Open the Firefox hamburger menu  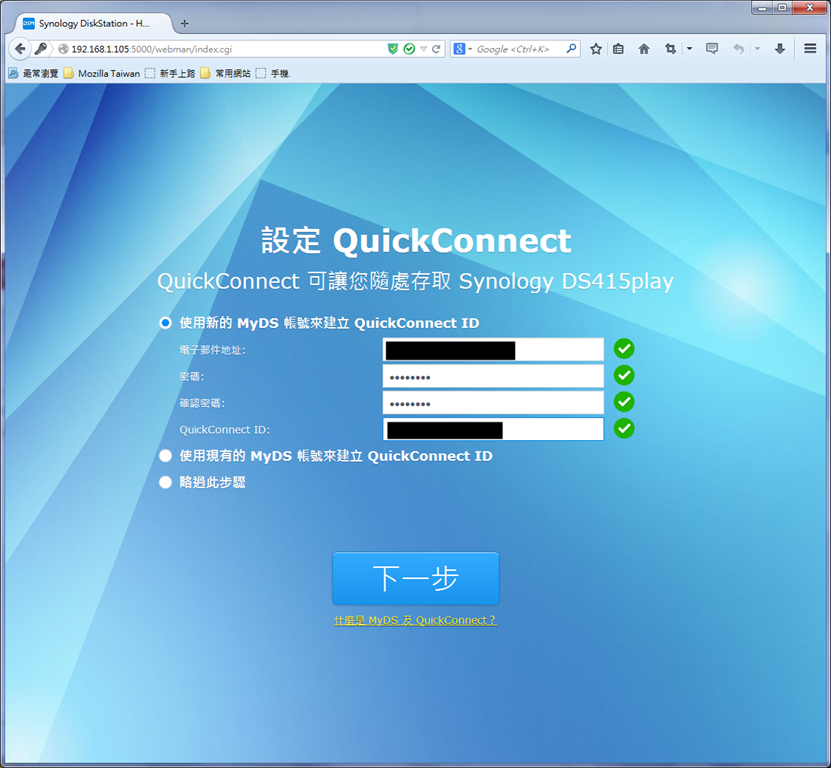810,49
